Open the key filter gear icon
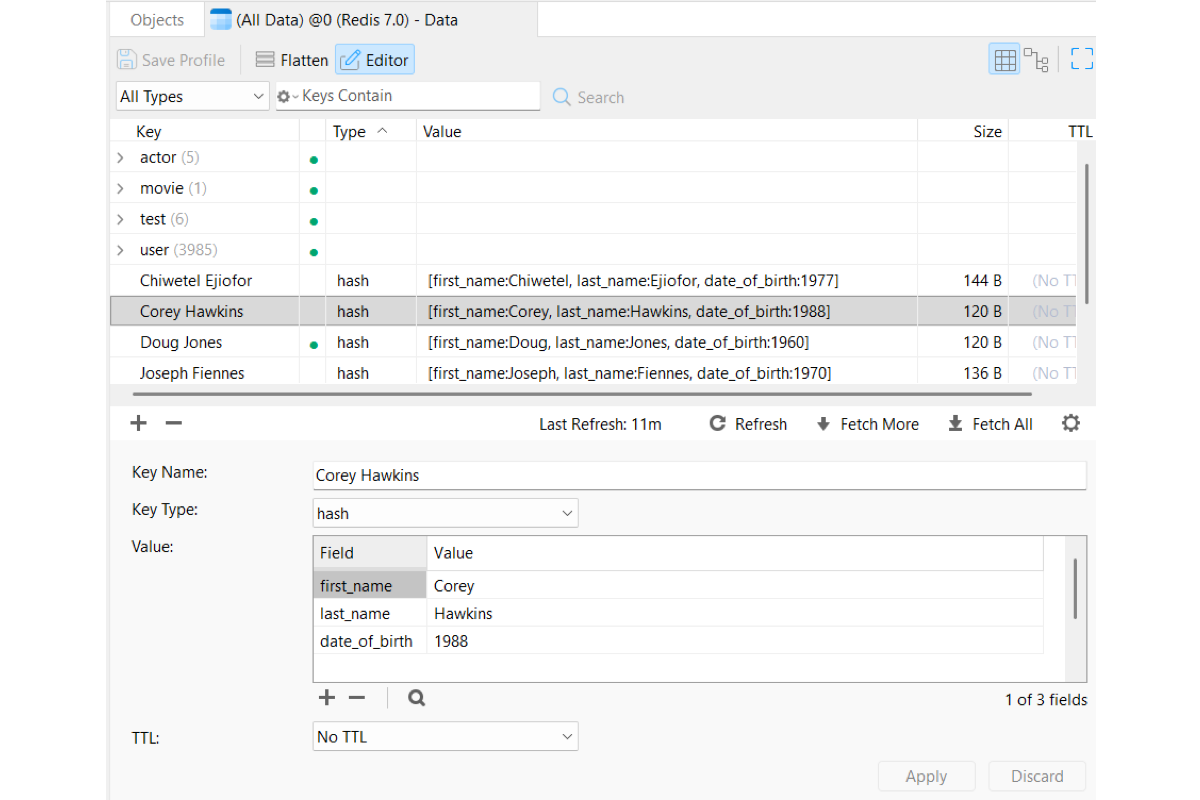1200x800 pixels. click(x=287, y=96)
